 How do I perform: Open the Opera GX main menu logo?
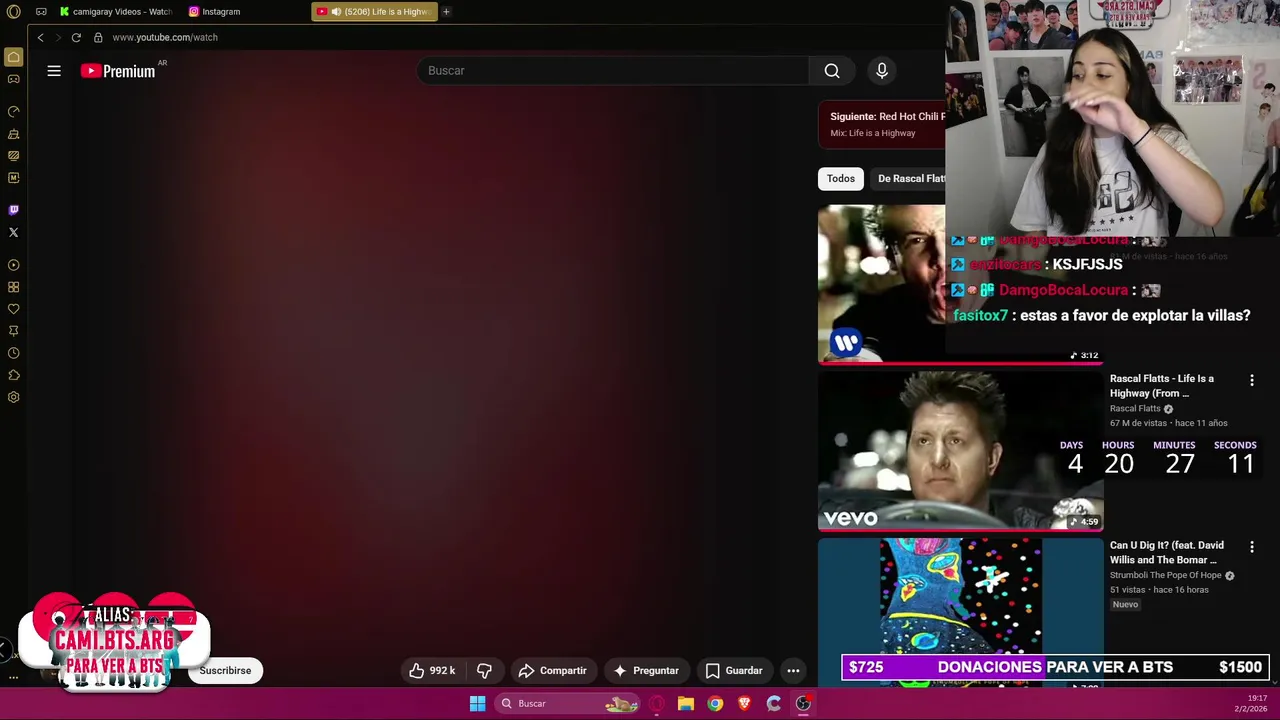coord(13,12)
